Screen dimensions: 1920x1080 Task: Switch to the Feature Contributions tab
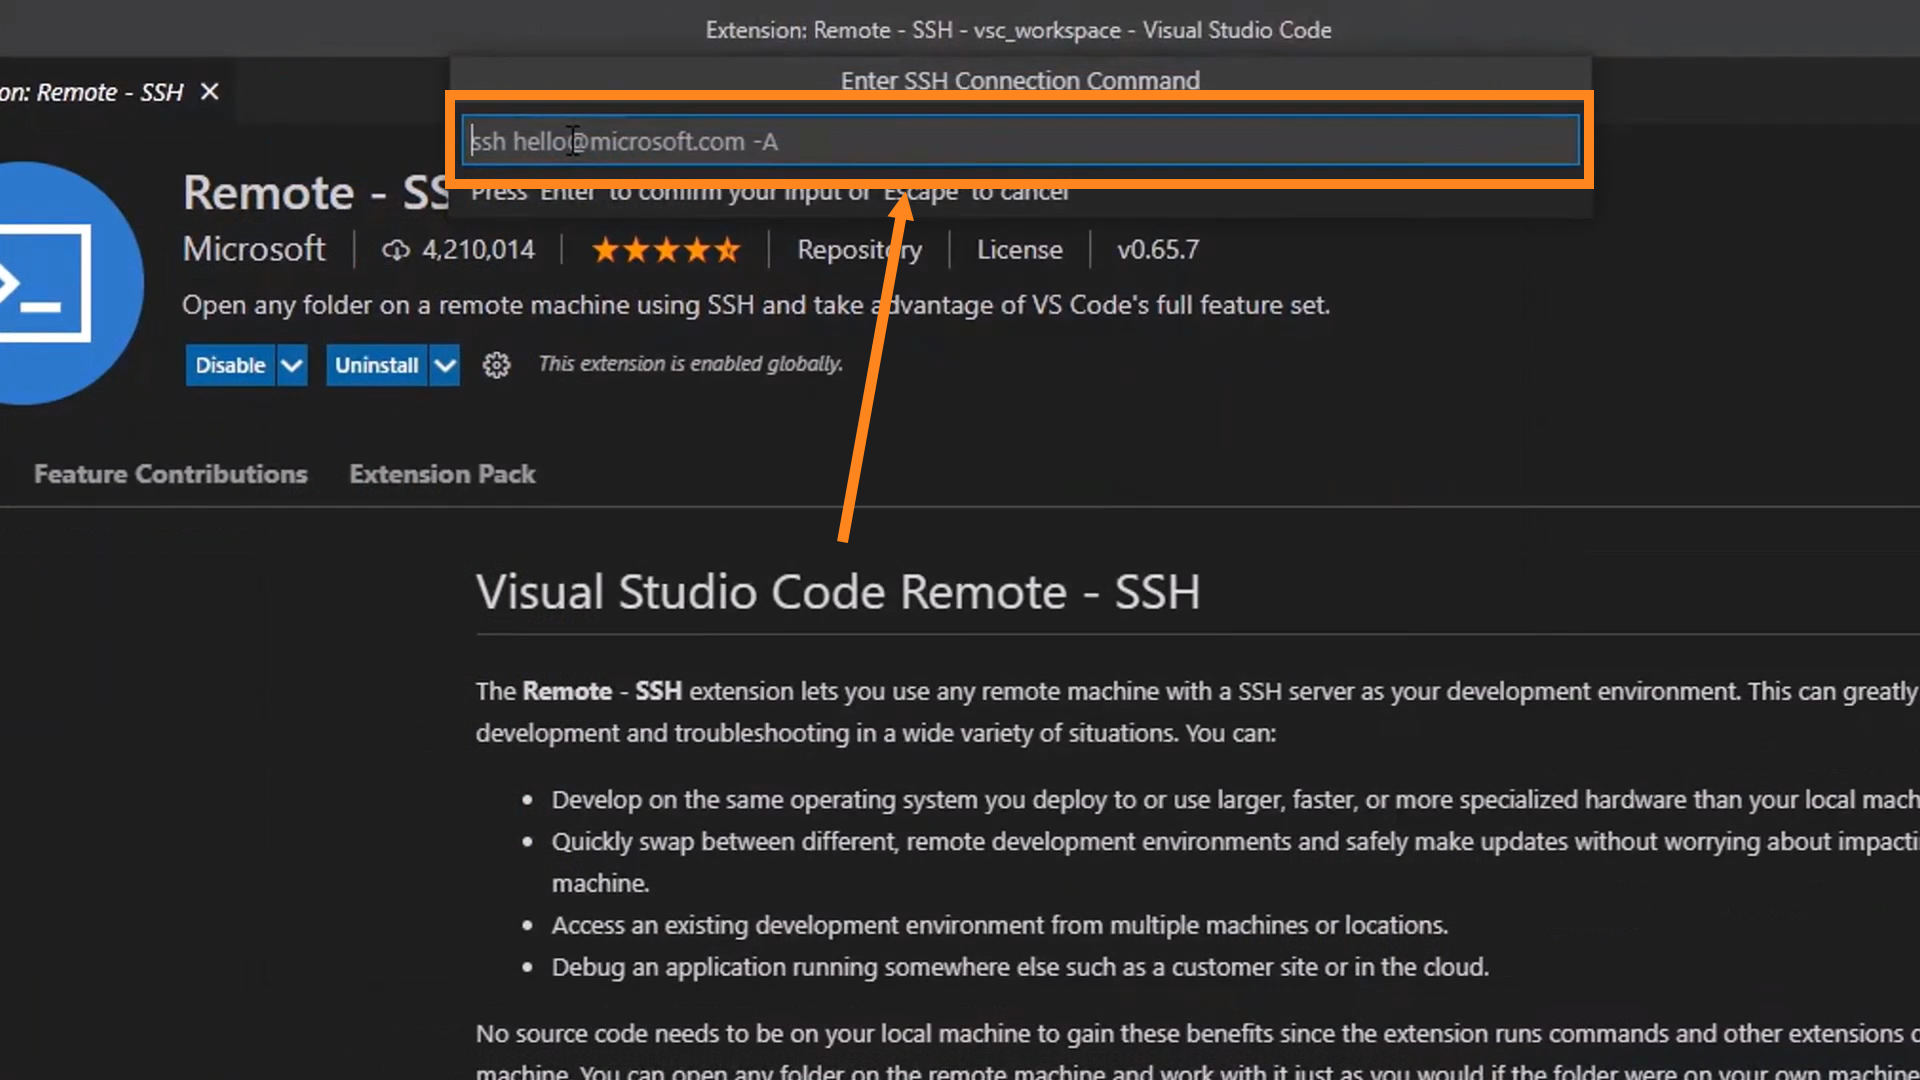[x=171, y=474]
